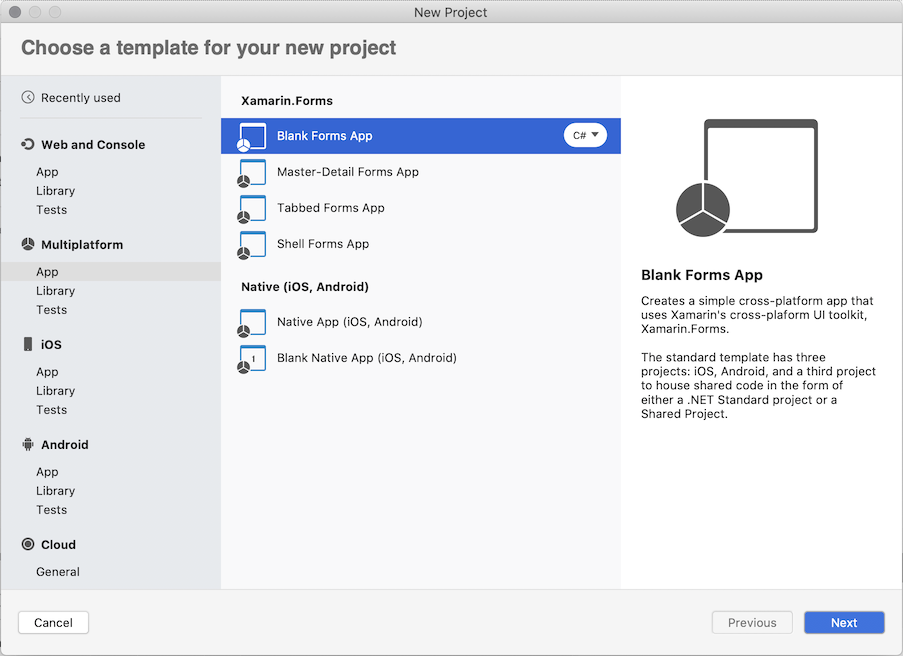The width and height of the screenshot is (903, 656).
Task: Select the Web and Console heading
Action: coord(93,145)
